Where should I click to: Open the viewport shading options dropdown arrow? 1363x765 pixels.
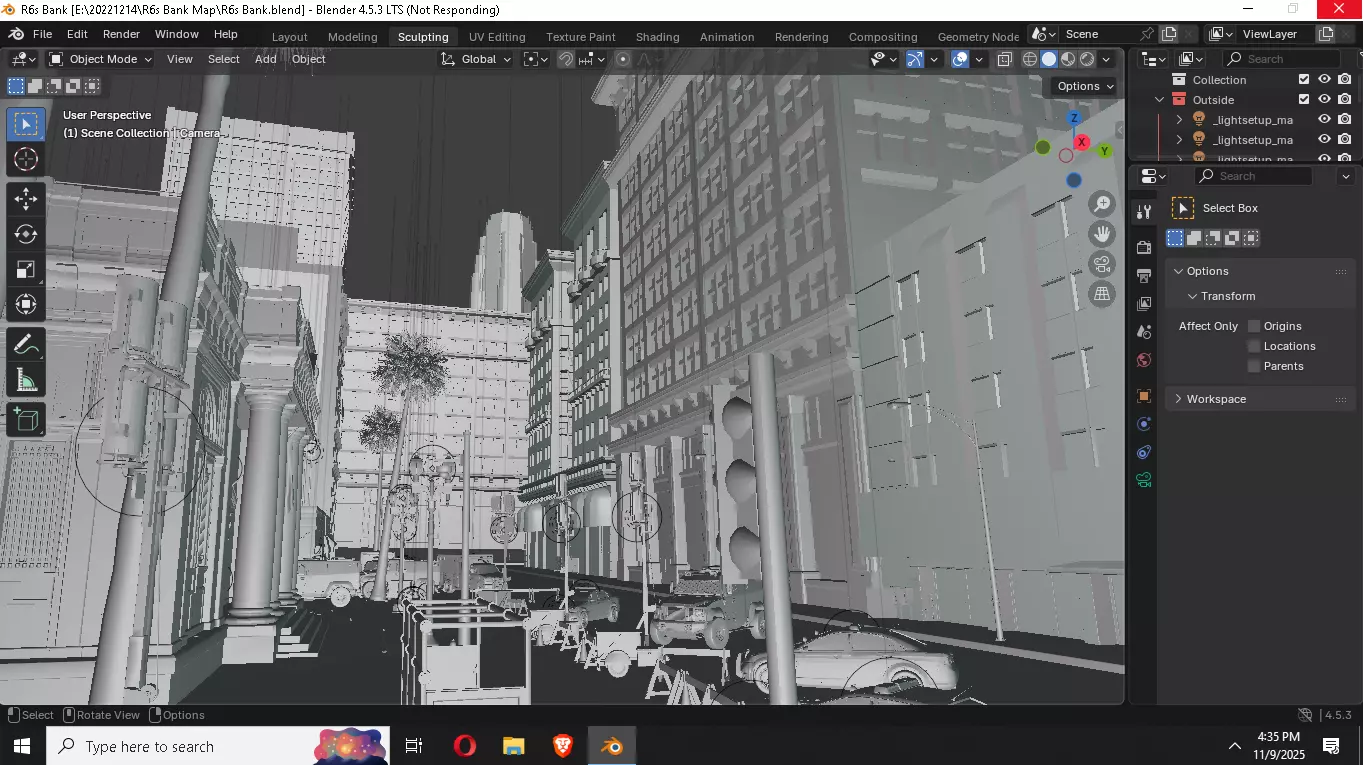pos(1106,59)
